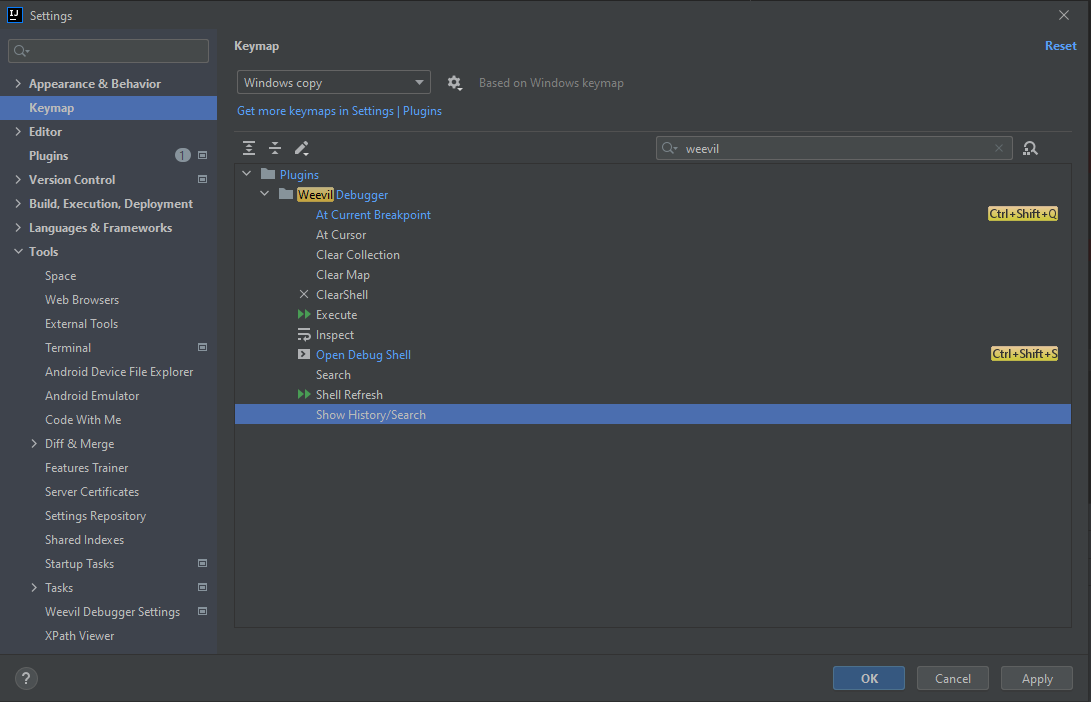Close the Settings dialog window
Image resolution: width=1091 pixels, height=702 pixels.
click(1063, 15)
